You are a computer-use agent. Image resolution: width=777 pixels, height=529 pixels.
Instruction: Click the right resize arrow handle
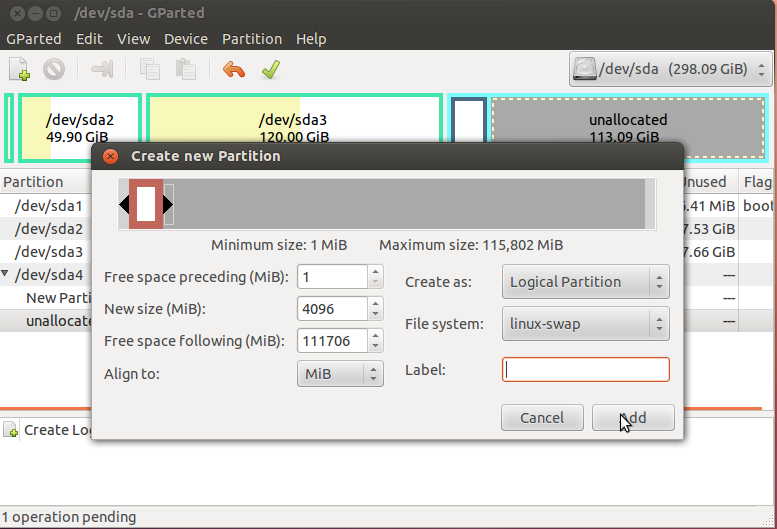(168, 204)
